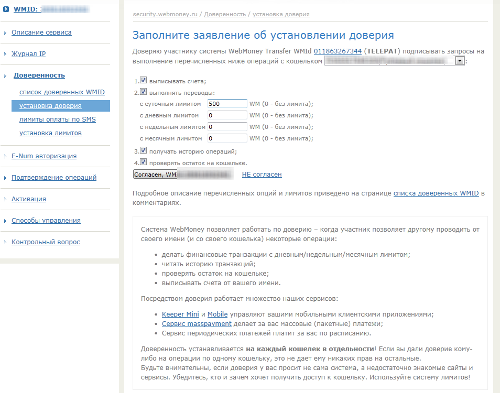Expand arrow beside 'Способы управления'
The image size is (500, 393).
[x=5, y=221]
